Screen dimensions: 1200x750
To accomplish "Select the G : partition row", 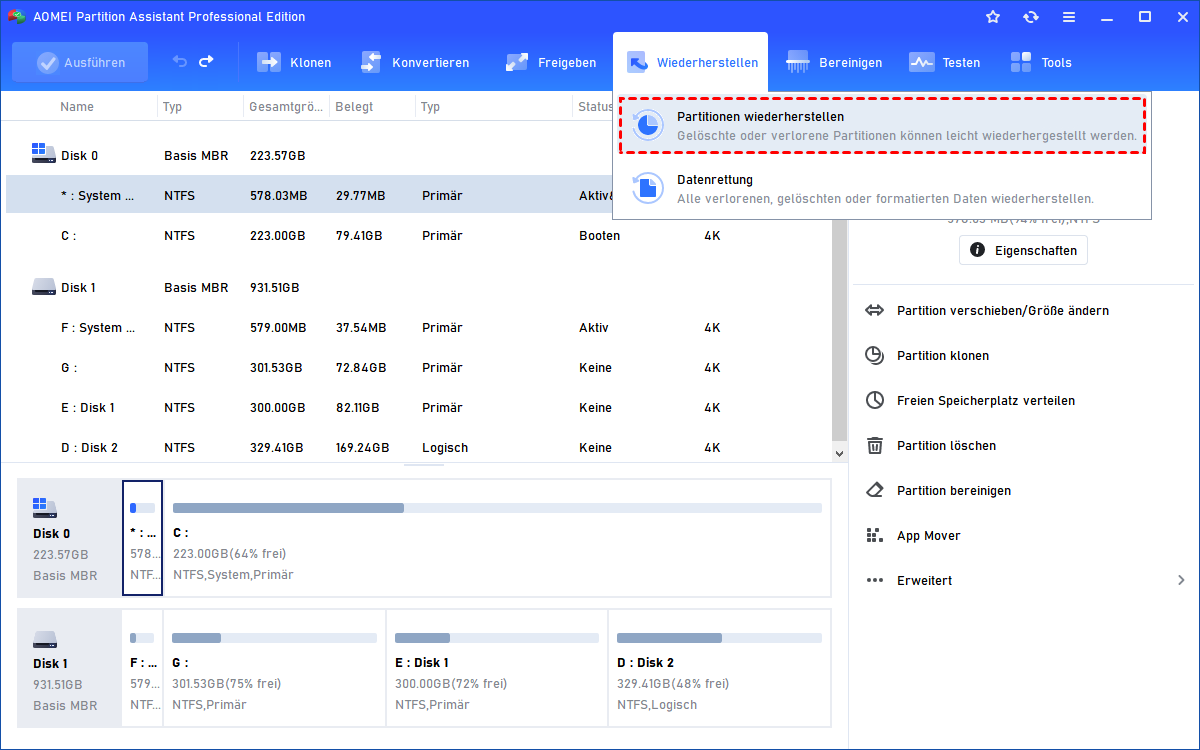I will click(419, 367).
